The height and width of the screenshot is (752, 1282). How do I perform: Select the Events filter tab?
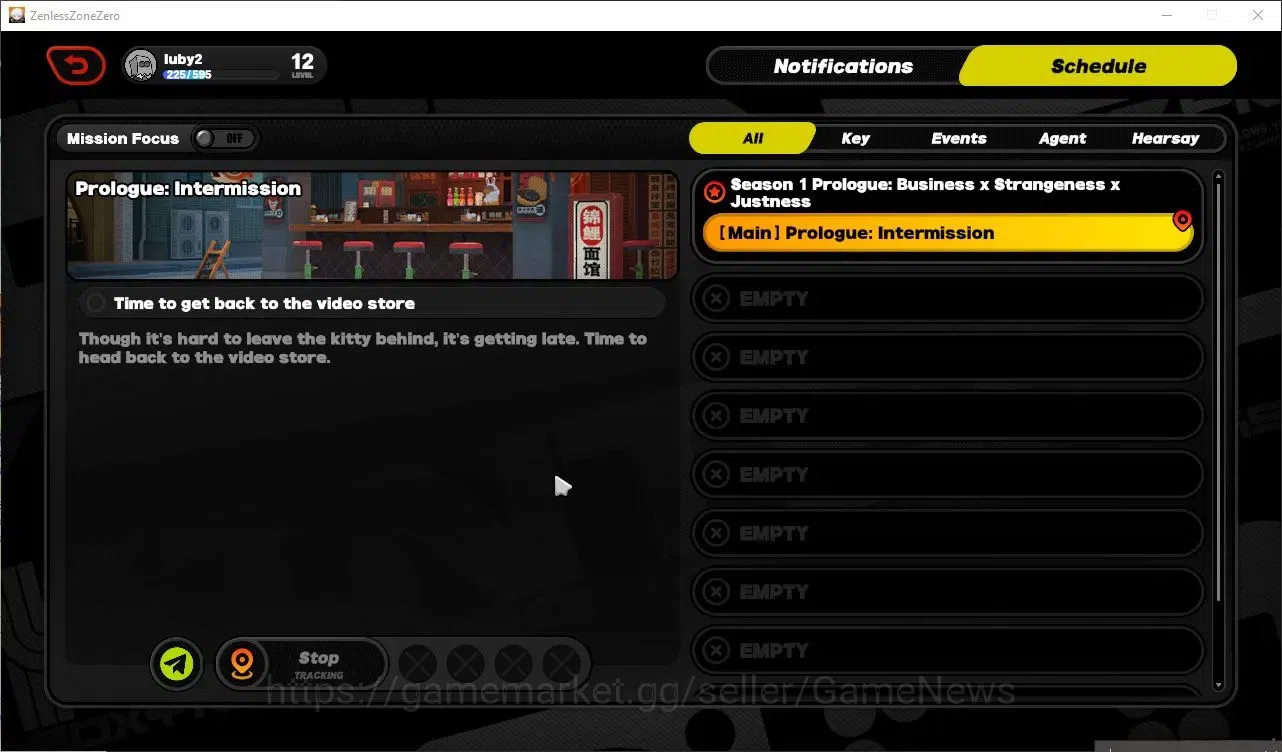click(959, 138)
